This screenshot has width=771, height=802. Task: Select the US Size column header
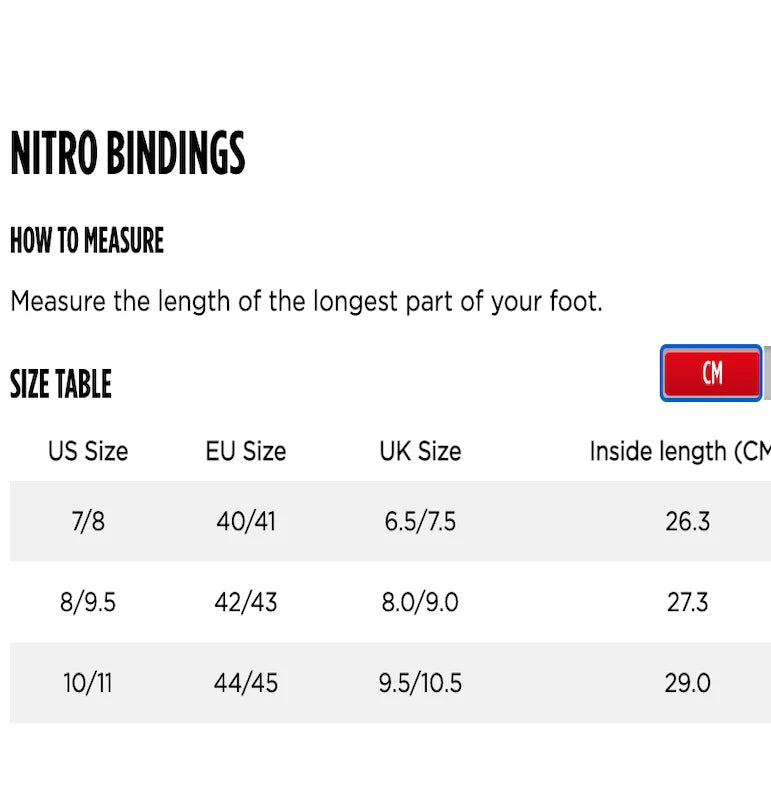pos(88,452)
